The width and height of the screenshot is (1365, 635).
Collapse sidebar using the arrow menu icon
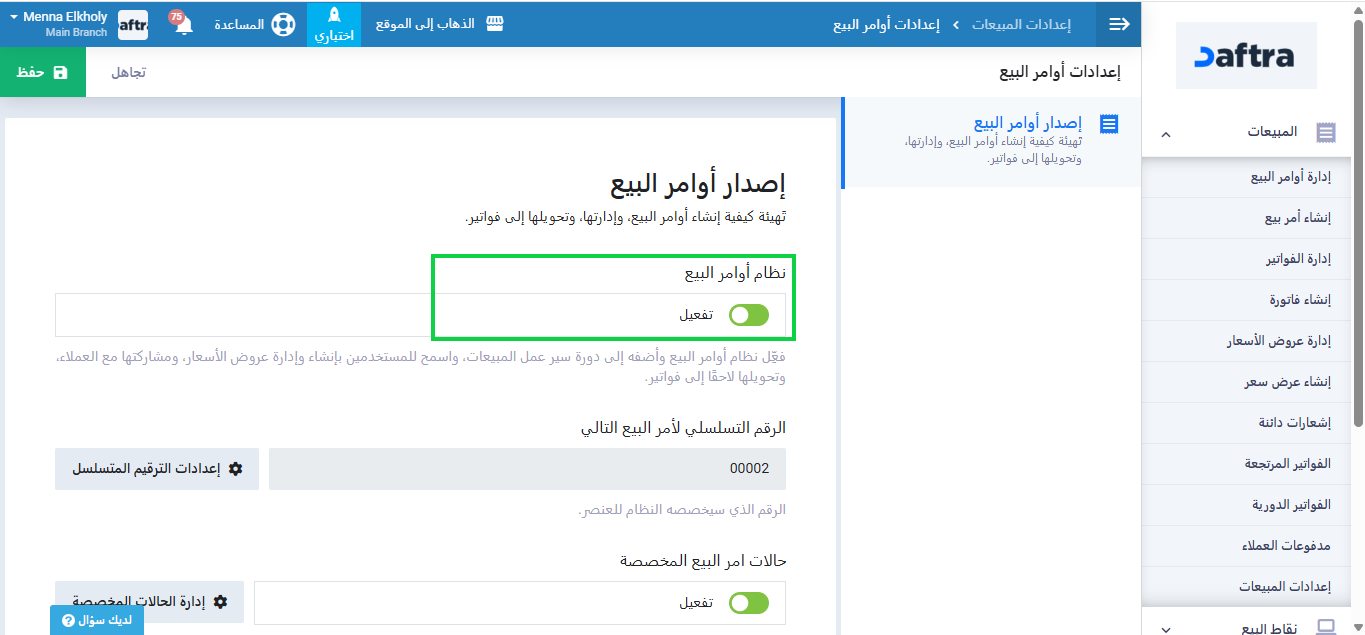(x=1118, y=24)
